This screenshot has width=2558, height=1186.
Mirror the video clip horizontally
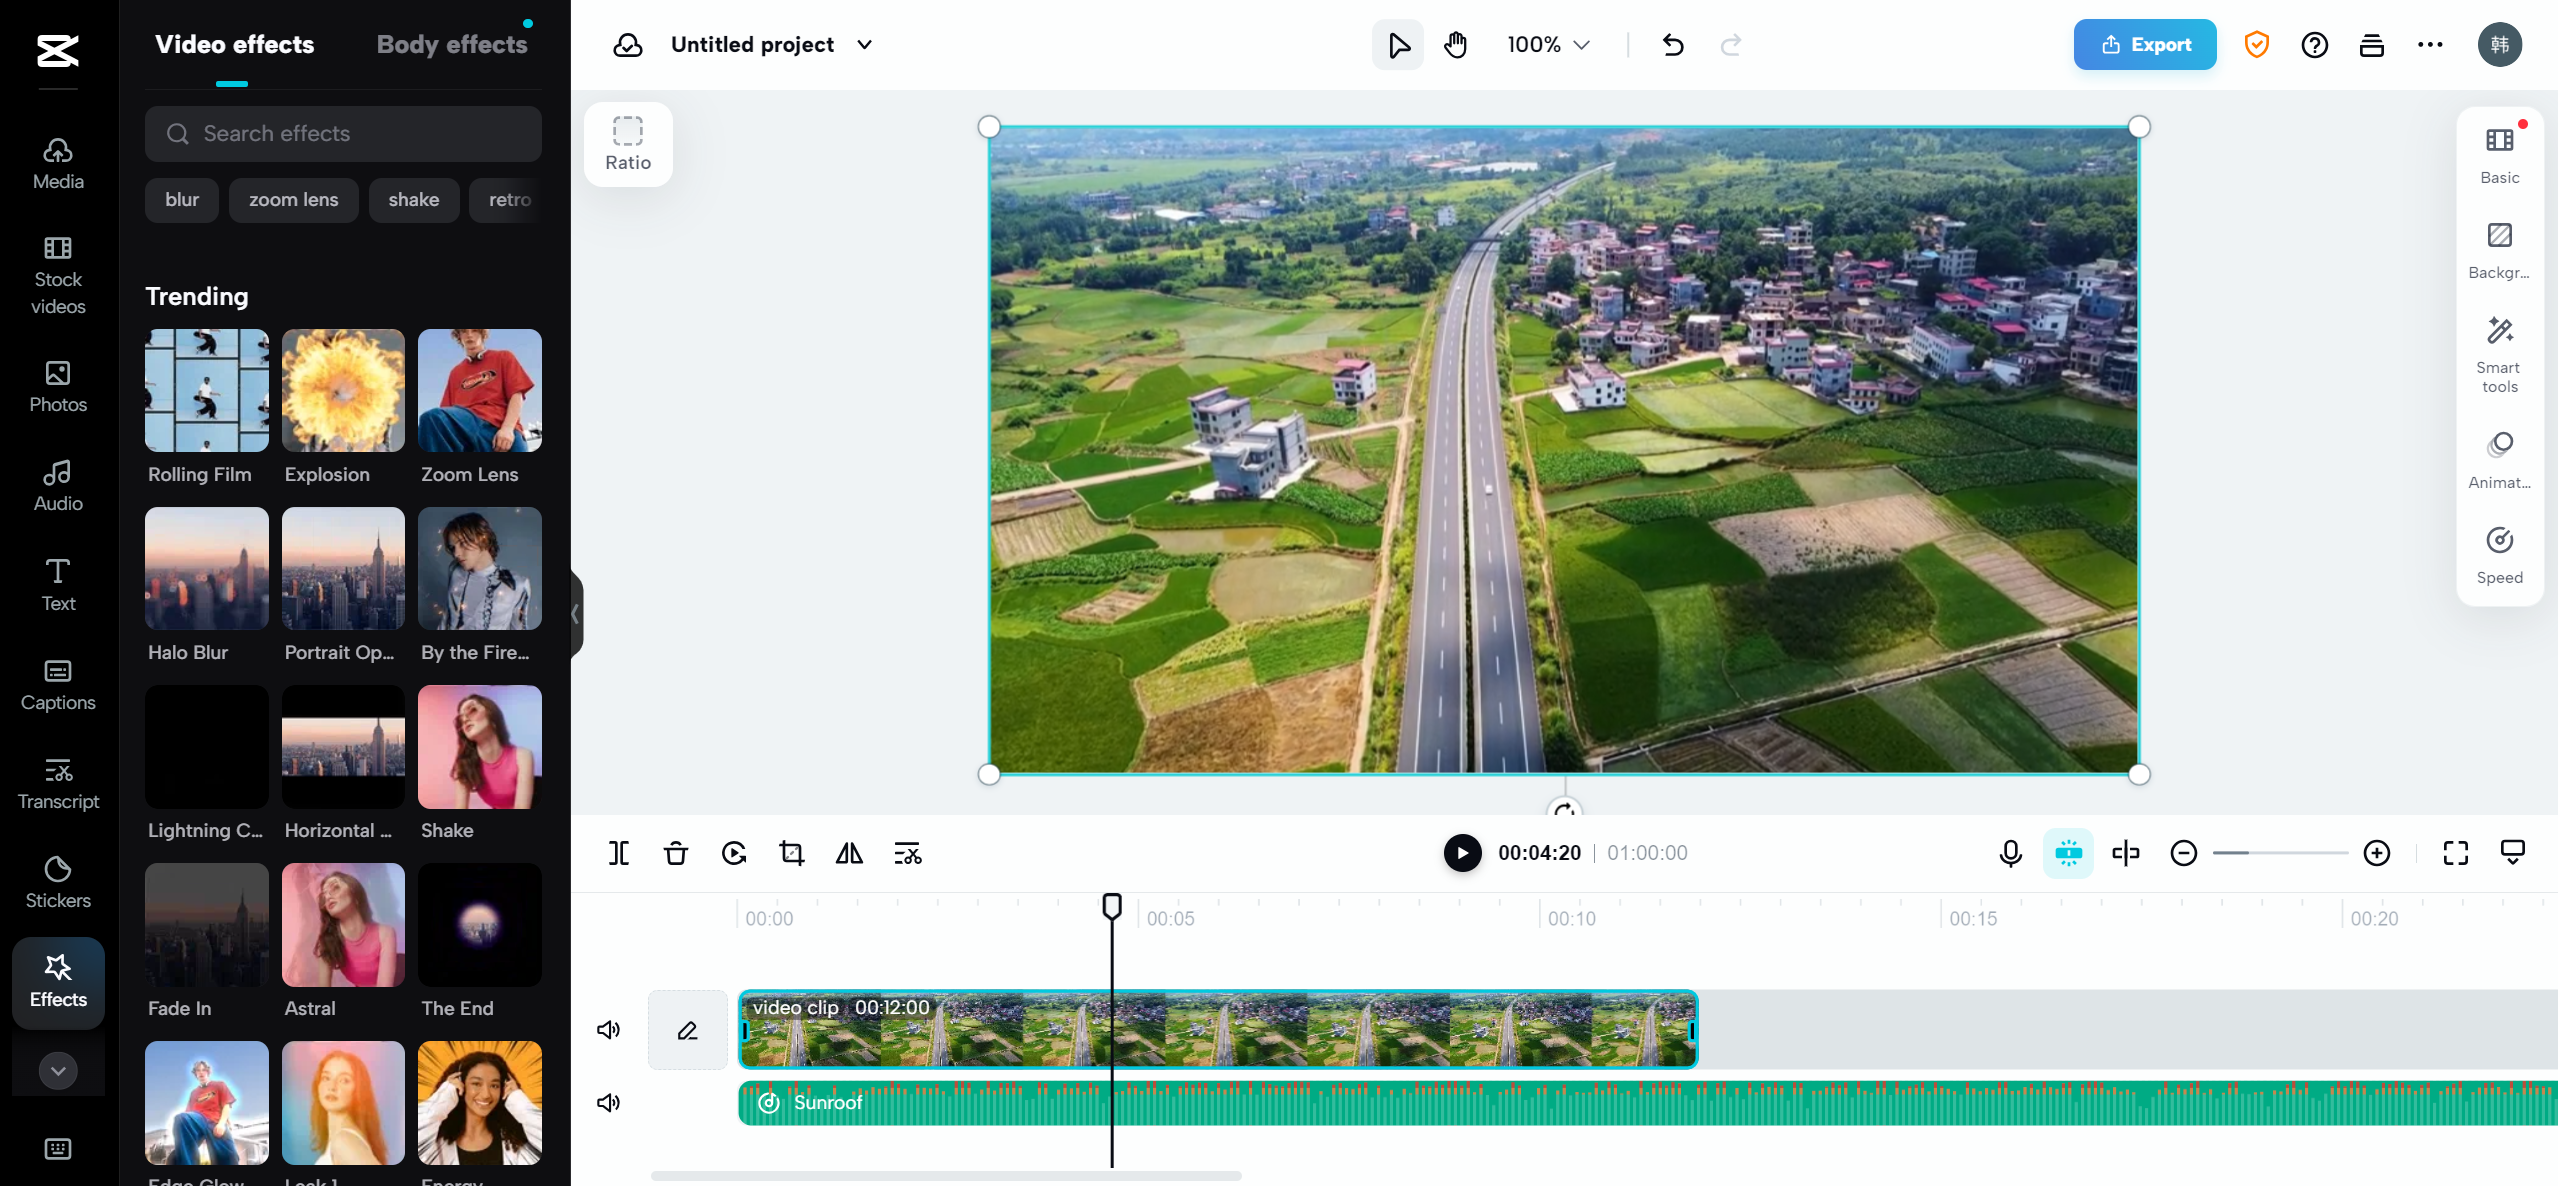point(848,853)
